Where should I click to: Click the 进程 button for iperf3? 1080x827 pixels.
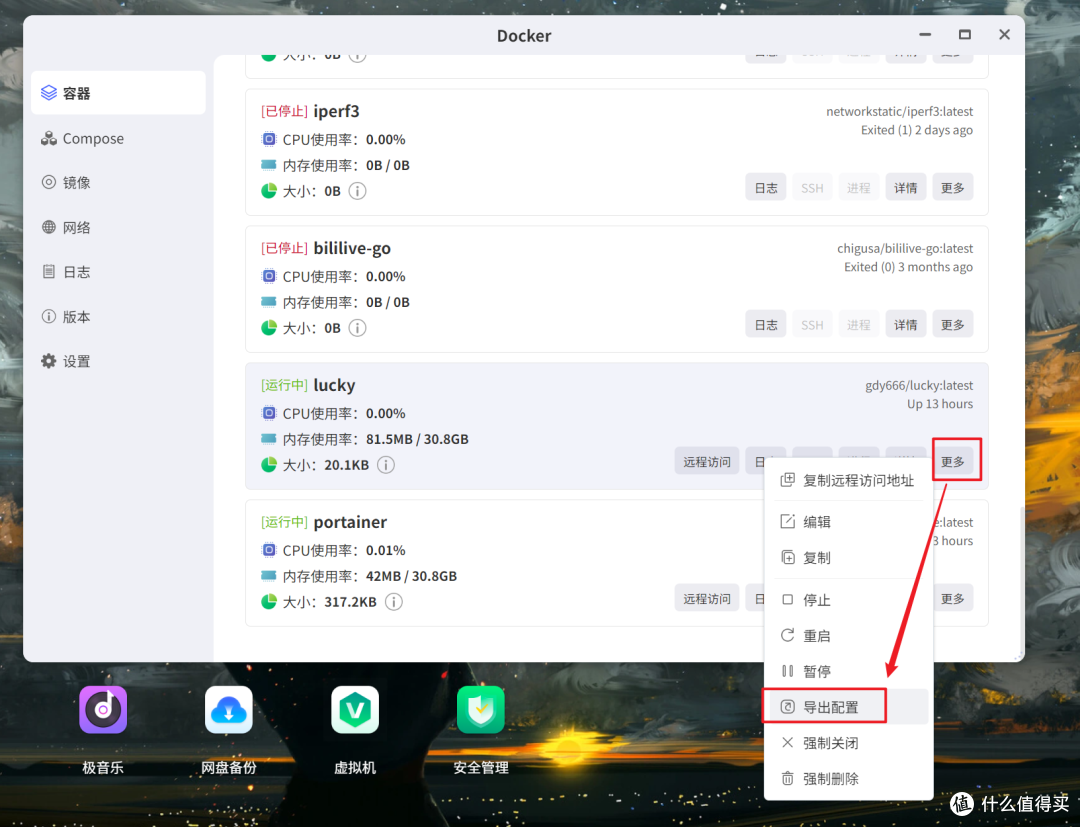(858, 187)
